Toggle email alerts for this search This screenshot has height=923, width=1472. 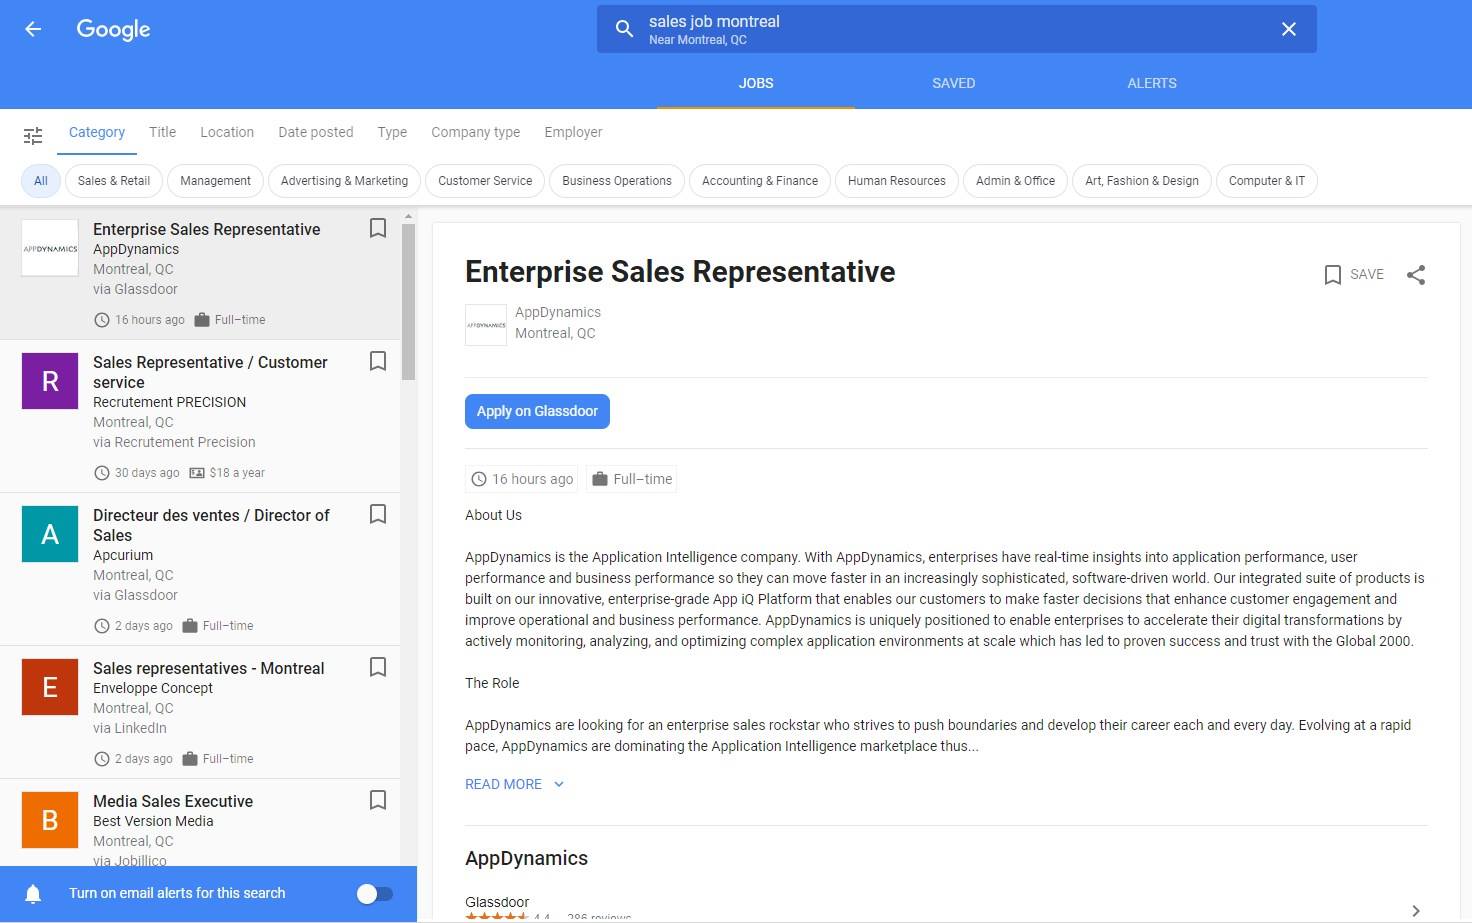375,893
